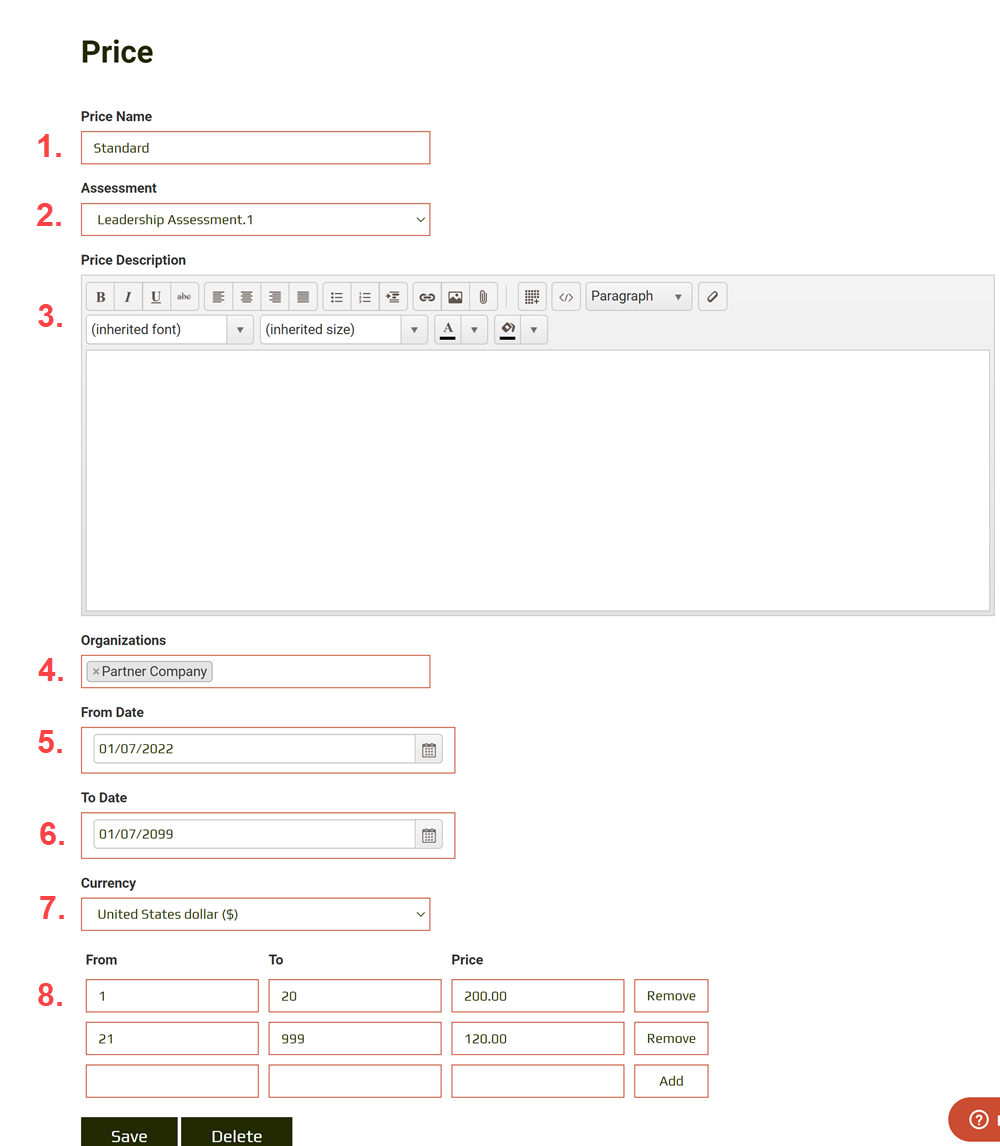Insert a hyperlink in the description
This screenshot has height=1146, width=1000.
[x=427, y=297]
